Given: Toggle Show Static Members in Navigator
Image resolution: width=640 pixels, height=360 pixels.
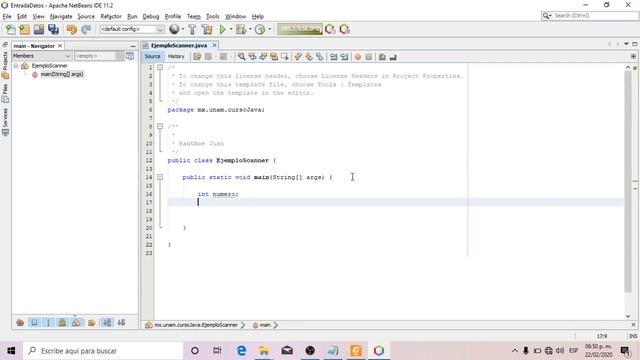Looking at the screenshot, I should pyautogui.click(x=49, y=322).
